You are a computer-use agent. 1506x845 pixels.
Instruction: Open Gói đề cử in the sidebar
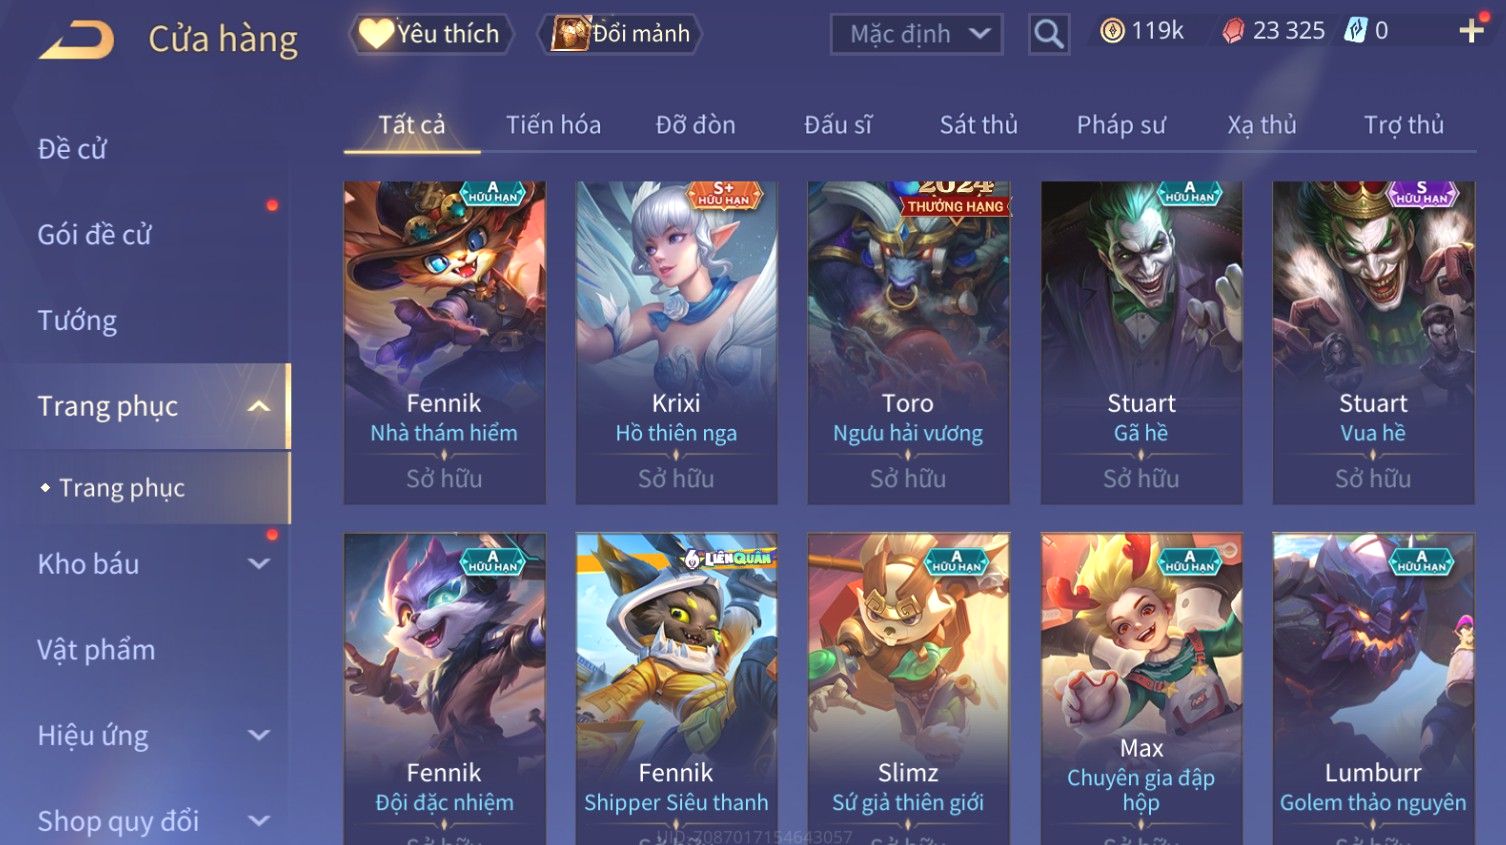point(94,234)
